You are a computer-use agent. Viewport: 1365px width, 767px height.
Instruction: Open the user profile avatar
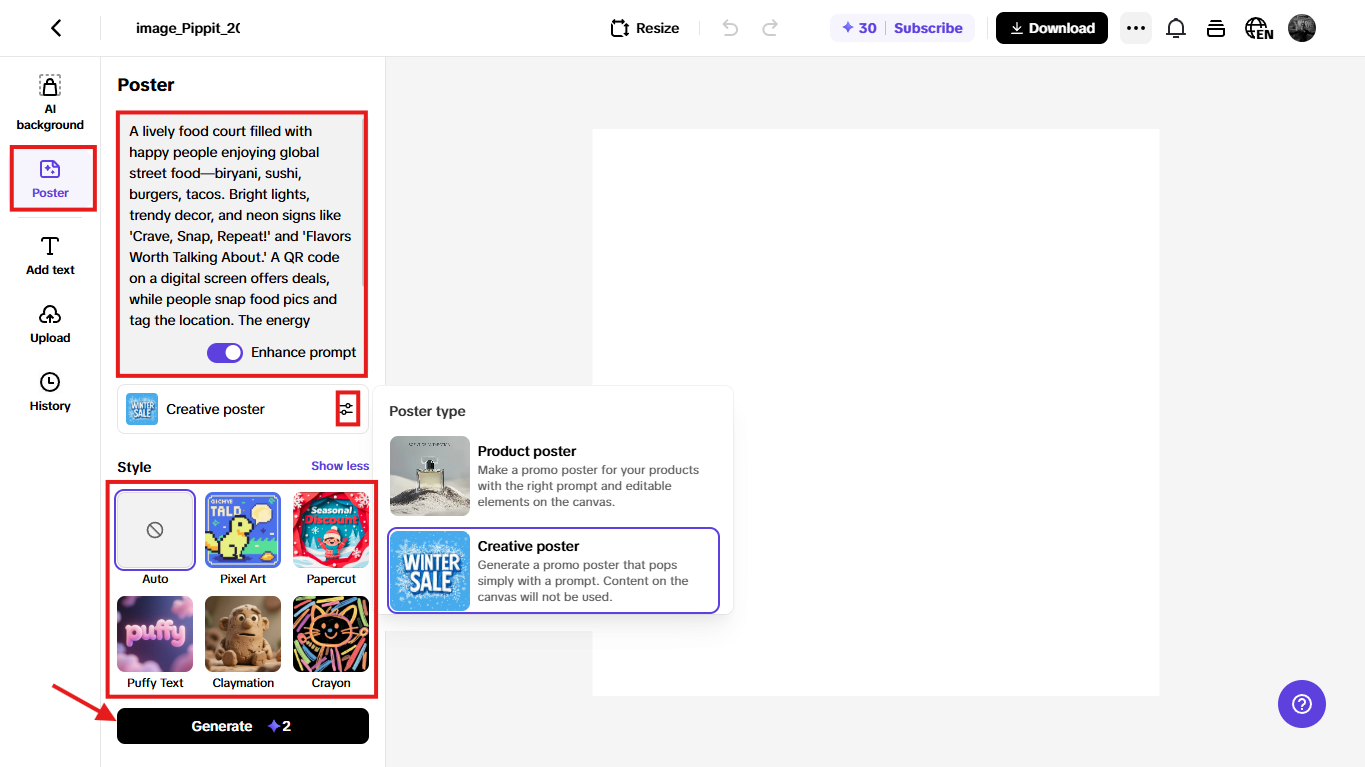(1302, 28)
